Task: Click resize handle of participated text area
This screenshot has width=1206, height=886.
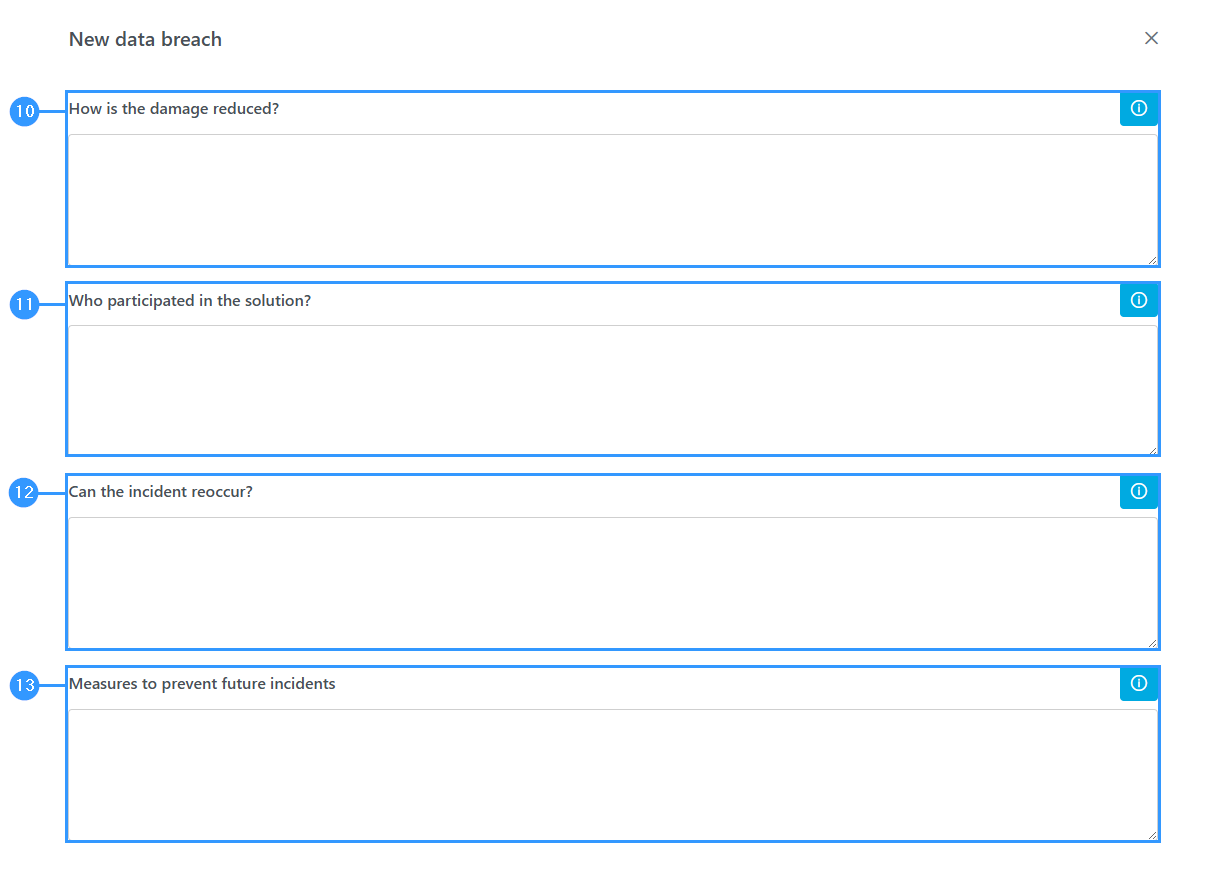Action: pyautogui.click(x=1152, y=450)
